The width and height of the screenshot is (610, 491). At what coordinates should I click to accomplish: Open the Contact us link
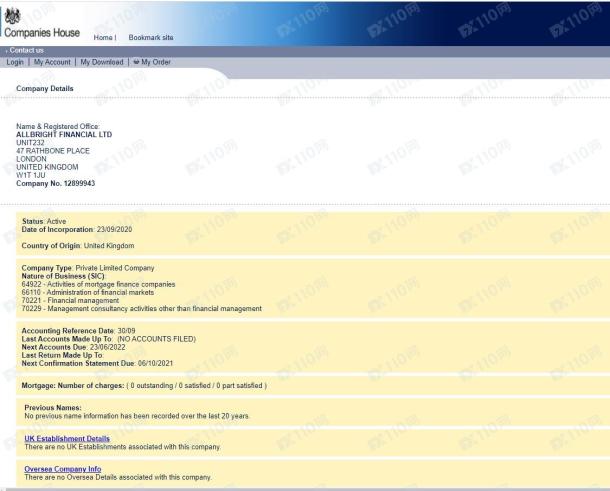[x=26, y=50]
